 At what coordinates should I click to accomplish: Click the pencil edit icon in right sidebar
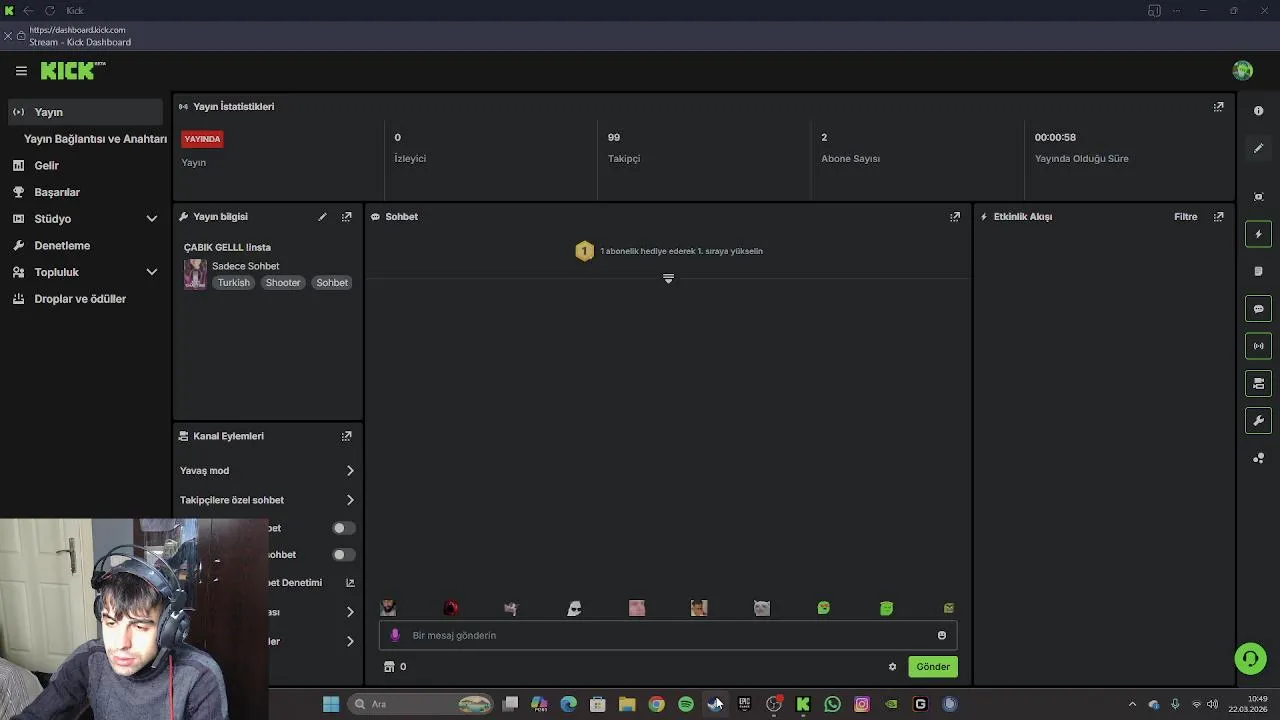click(1259, 148)
